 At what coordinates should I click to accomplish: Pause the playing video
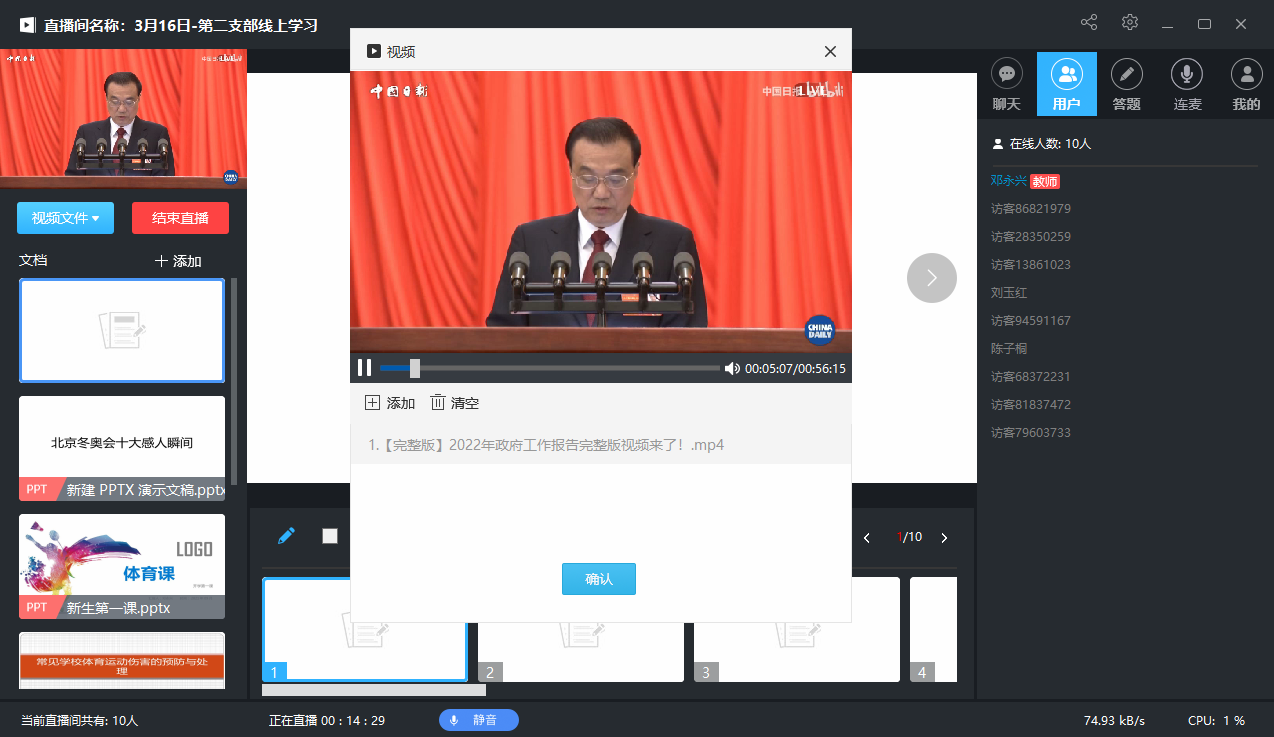click(x=365, y=368)
